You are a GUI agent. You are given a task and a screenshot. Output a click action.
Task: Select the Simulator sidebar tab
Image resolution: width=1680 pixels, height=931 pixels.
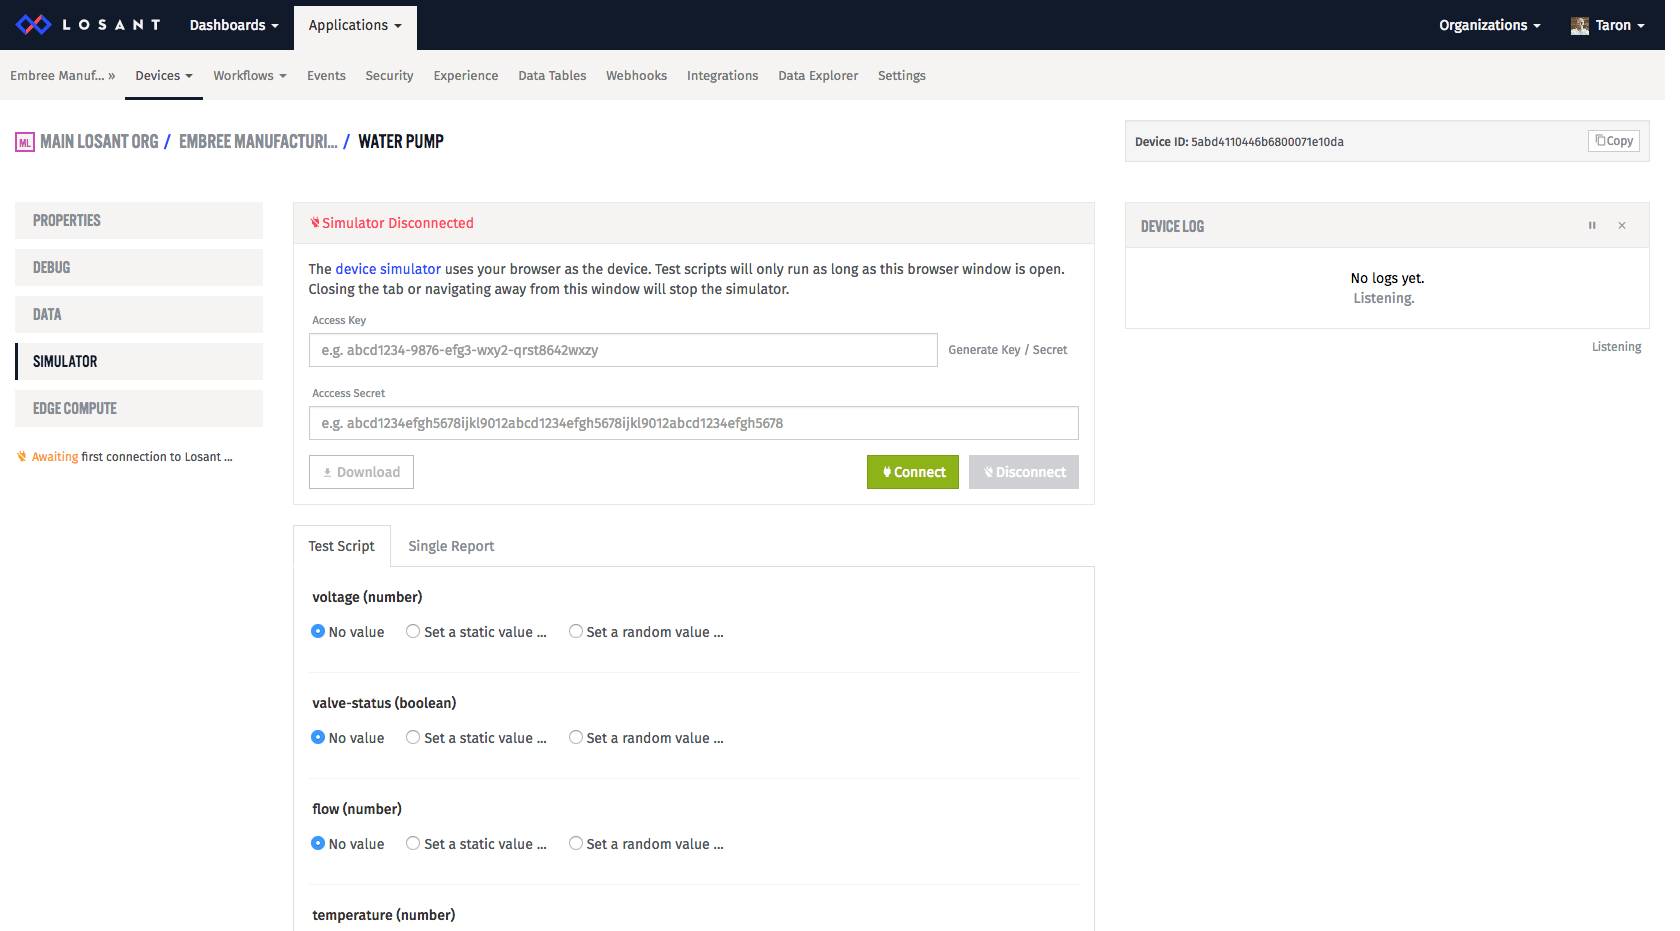(139, 361)
